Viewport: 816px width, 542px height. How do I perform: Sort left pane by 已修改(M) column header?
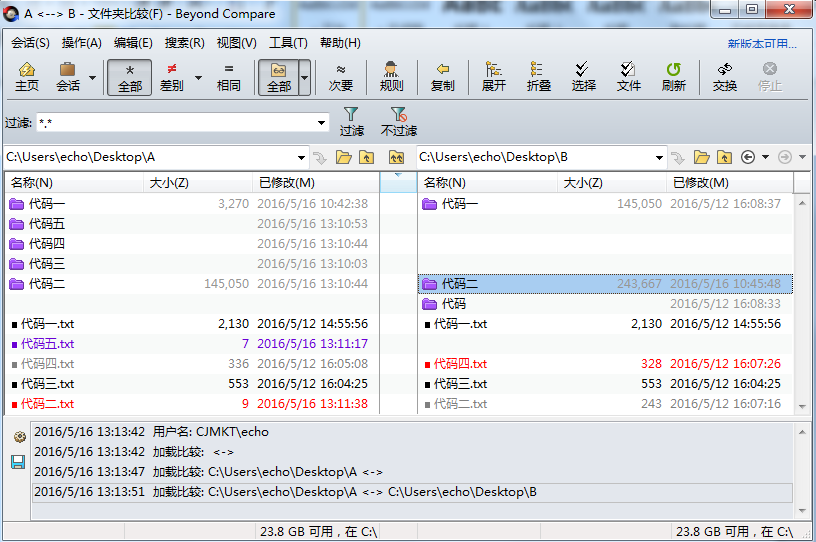(316, 183)
